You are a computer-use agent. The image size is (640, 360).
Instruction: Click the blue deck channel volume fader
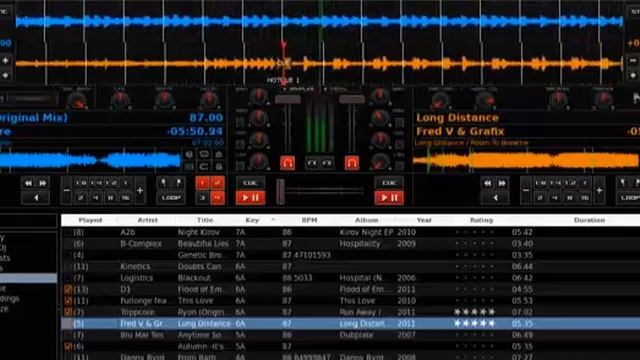[288, 99]
